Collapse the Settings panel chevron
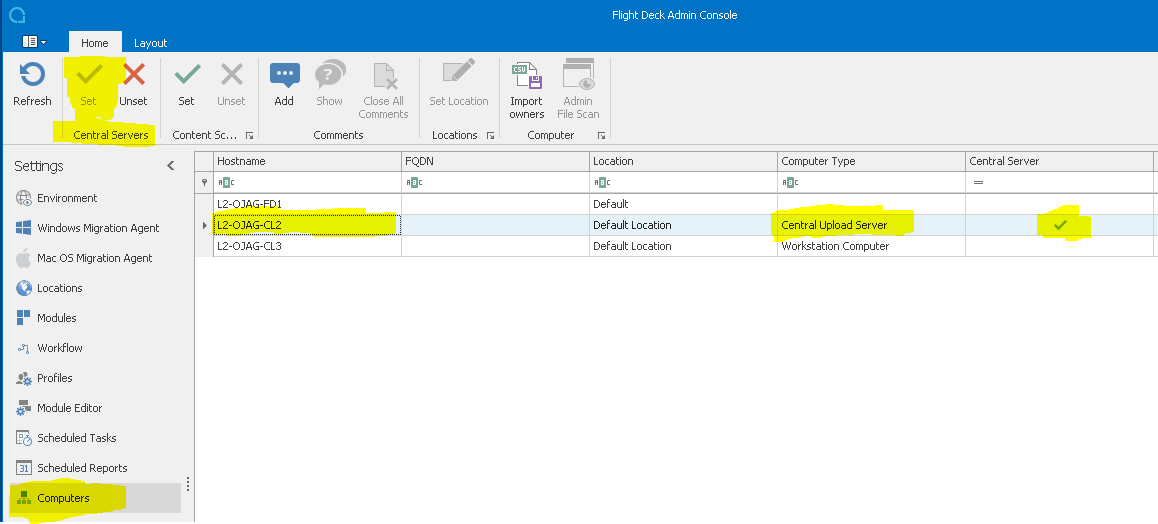This screenshot has height=524, width=1158. coord(171,165)
